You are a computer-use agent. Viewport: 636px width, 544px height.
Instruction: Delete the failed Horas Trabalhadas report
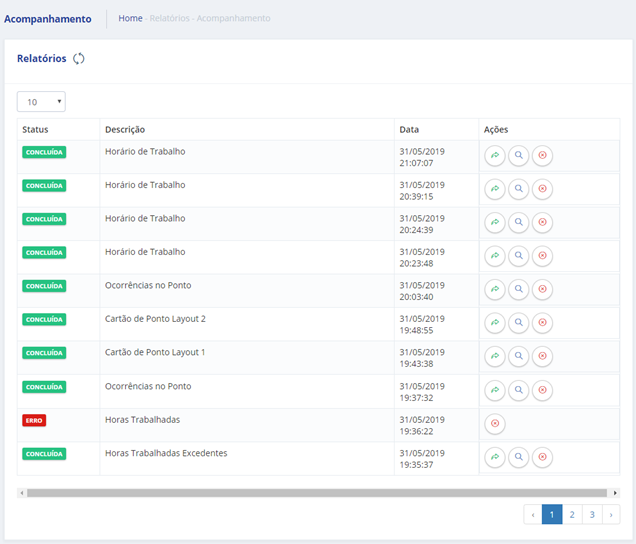pos(494,424)
